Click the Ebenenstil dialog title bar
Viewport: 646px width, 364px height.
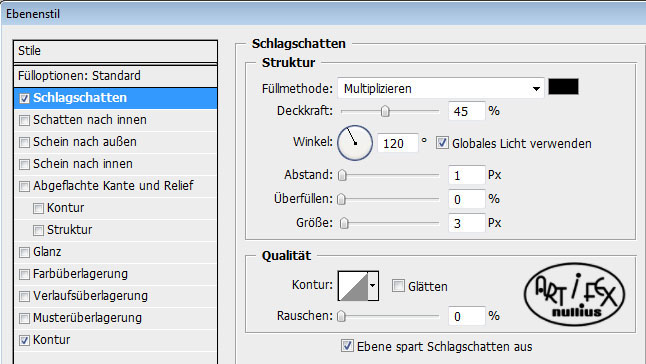click(x=323, y=14)
